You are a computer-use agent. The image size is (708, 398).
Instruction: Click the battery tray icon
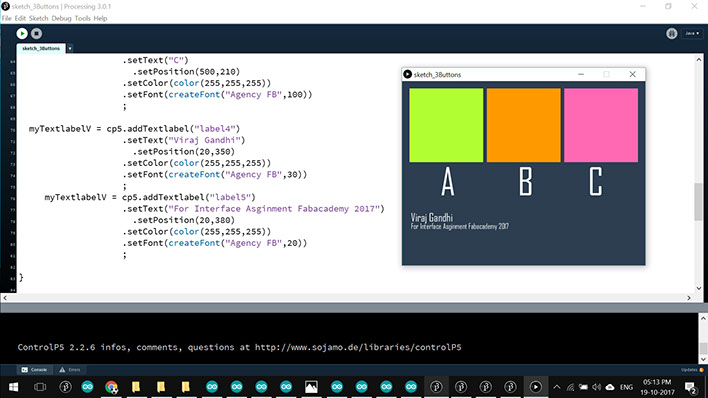tap(583, 387)
